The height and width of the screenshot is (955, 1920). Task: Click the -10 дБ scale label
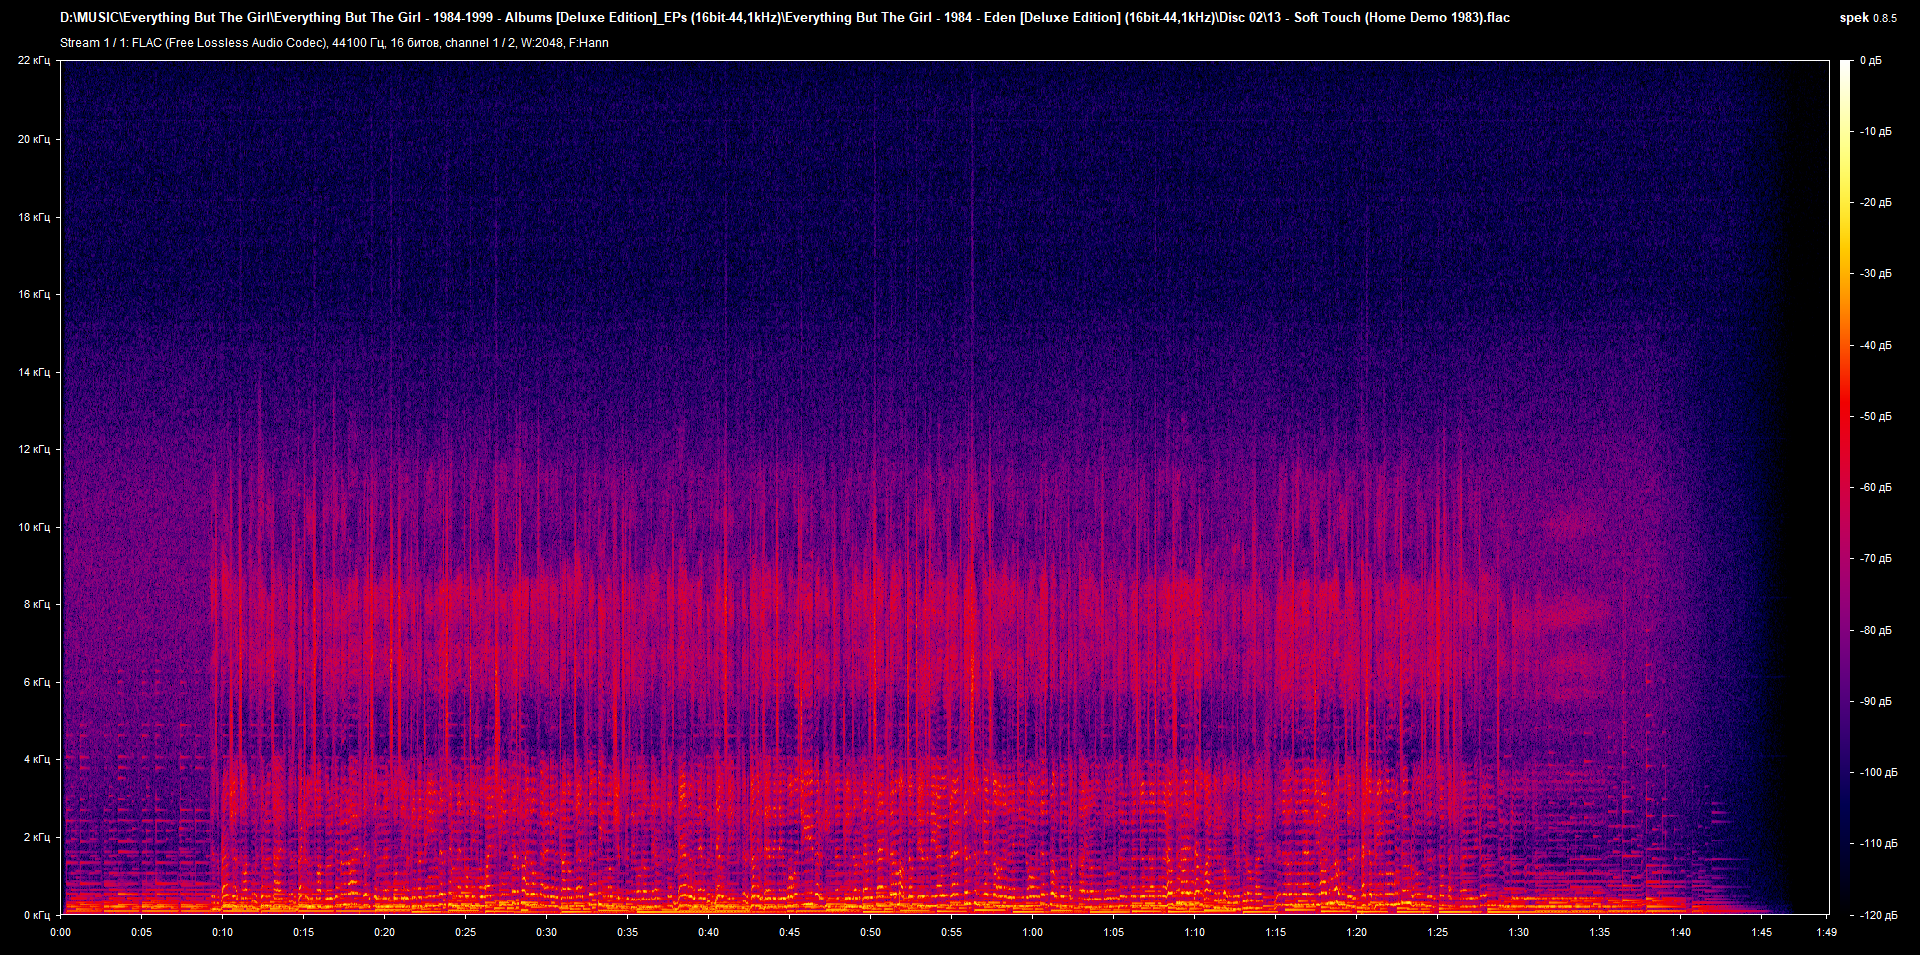tap(1875, 132)
